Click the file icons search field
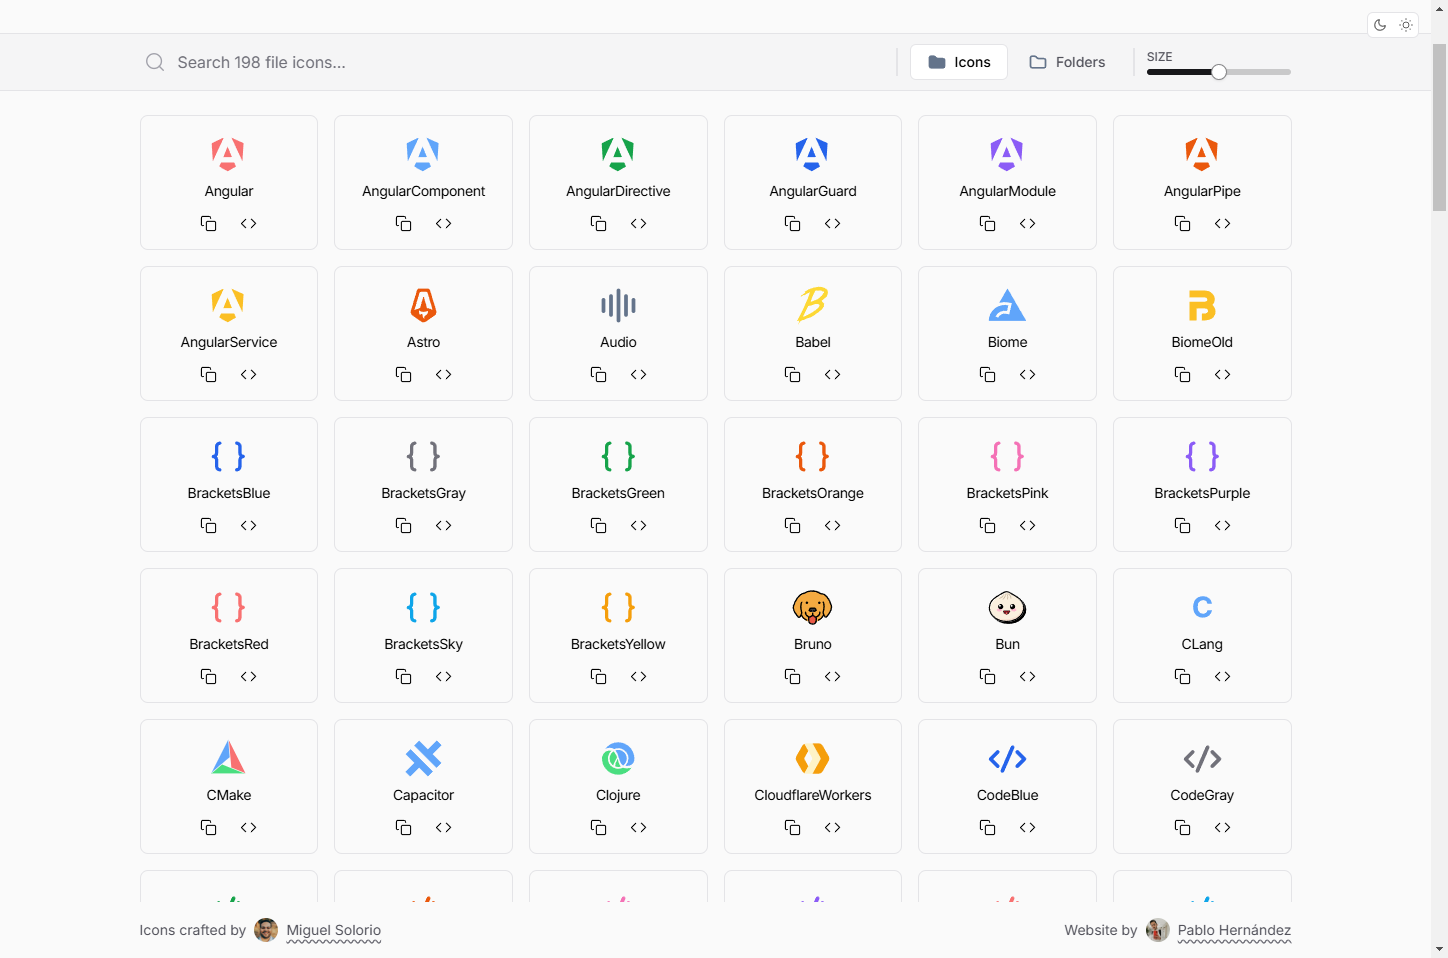The image size is (1448, 958). tap(400, 62)
